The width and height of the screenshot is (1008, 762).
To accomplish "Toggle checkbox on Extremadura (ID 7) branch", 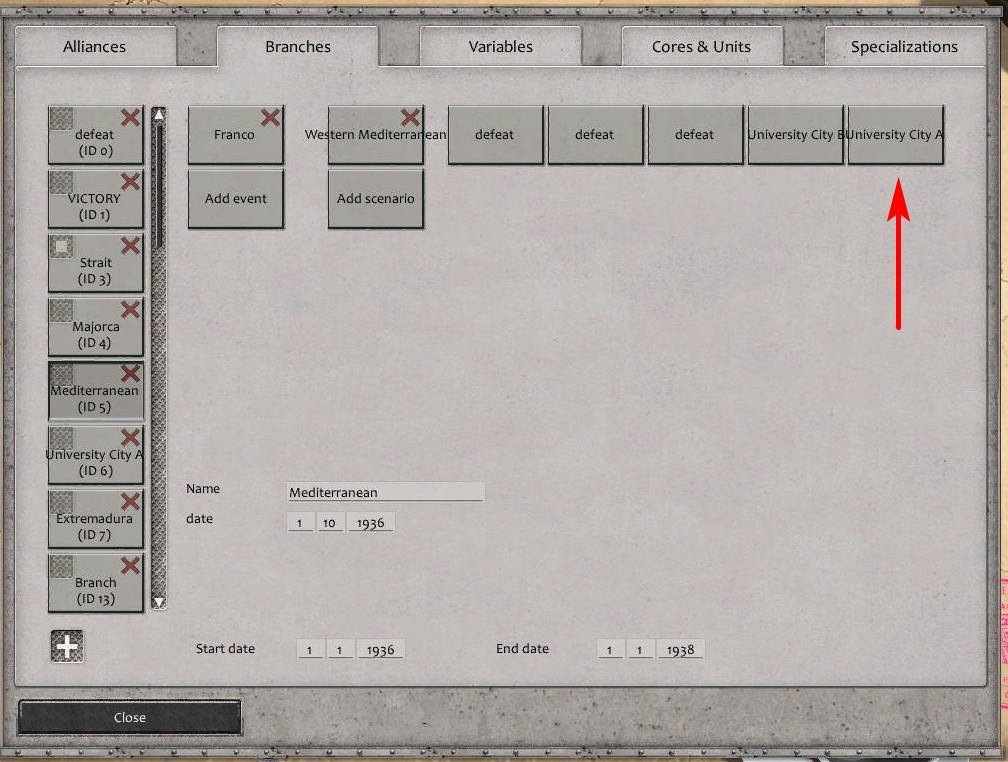I will pyautogui.click(x=62, y=502).
